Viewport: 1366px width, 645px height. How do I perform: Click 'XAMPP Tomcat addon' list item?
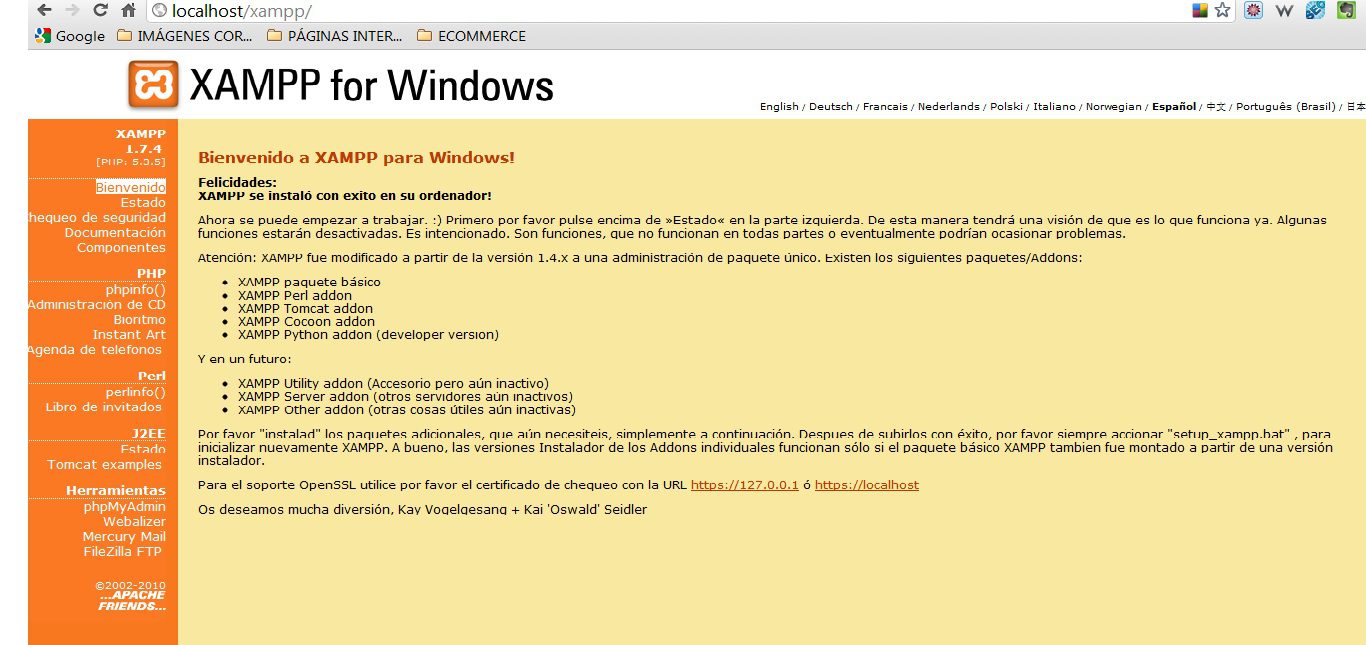305,308
